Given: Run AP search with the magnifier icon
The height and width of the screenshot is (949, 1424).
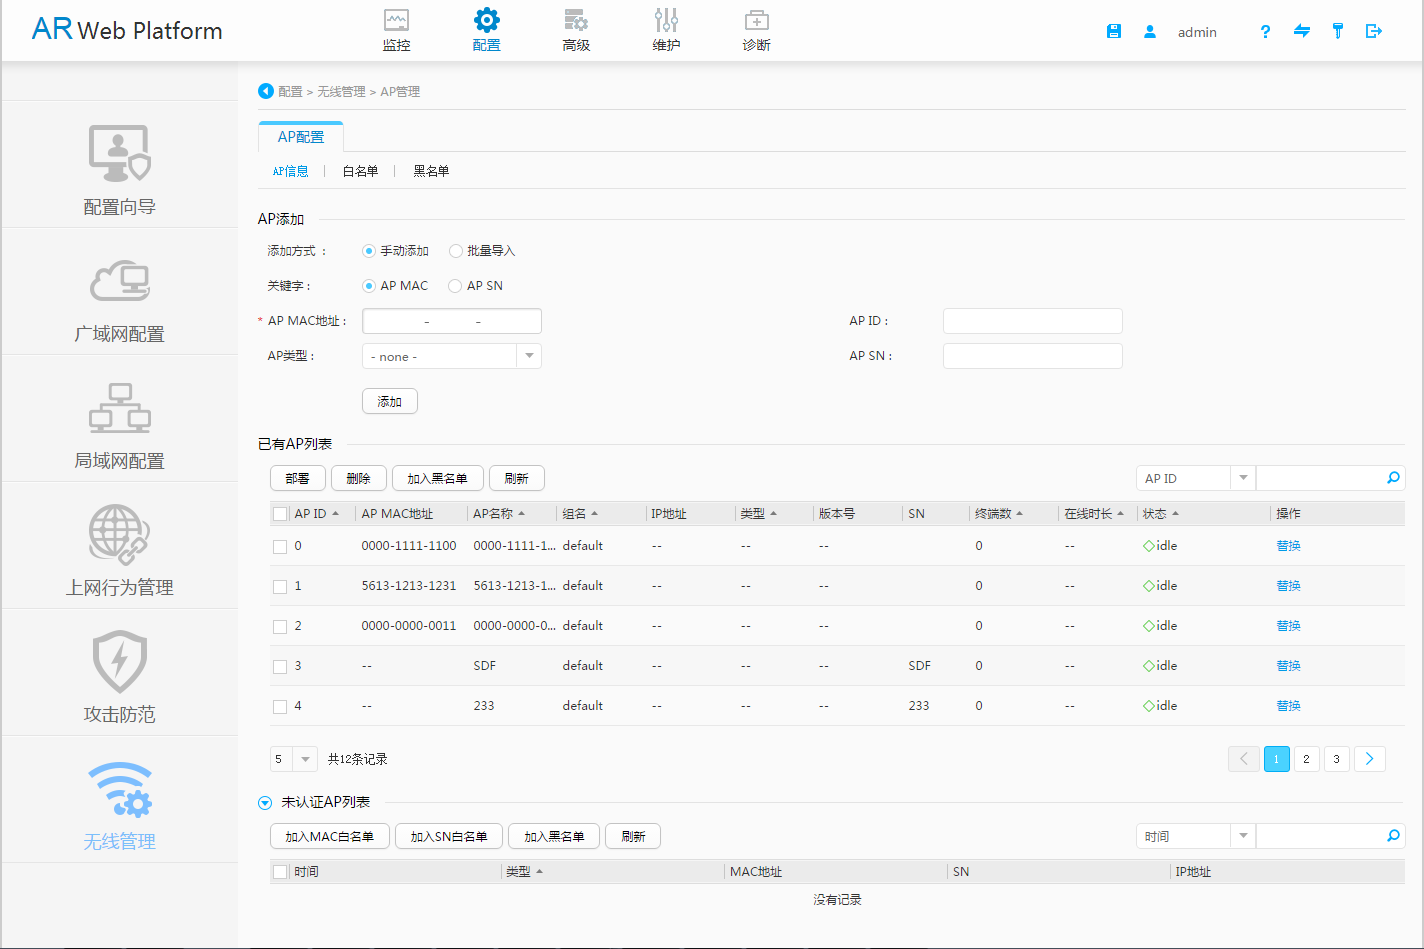Looking at the screenshot, I should click(x=1393, y=478).
